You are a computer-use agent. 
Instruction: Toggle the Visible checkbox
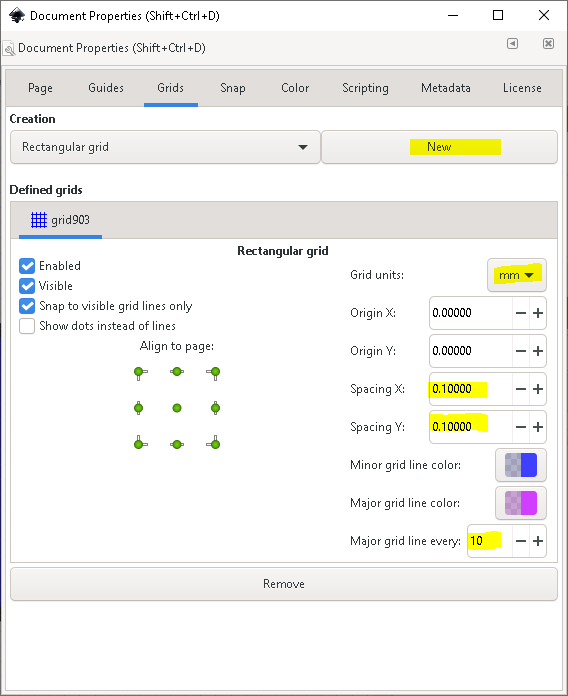click(27, 286)
